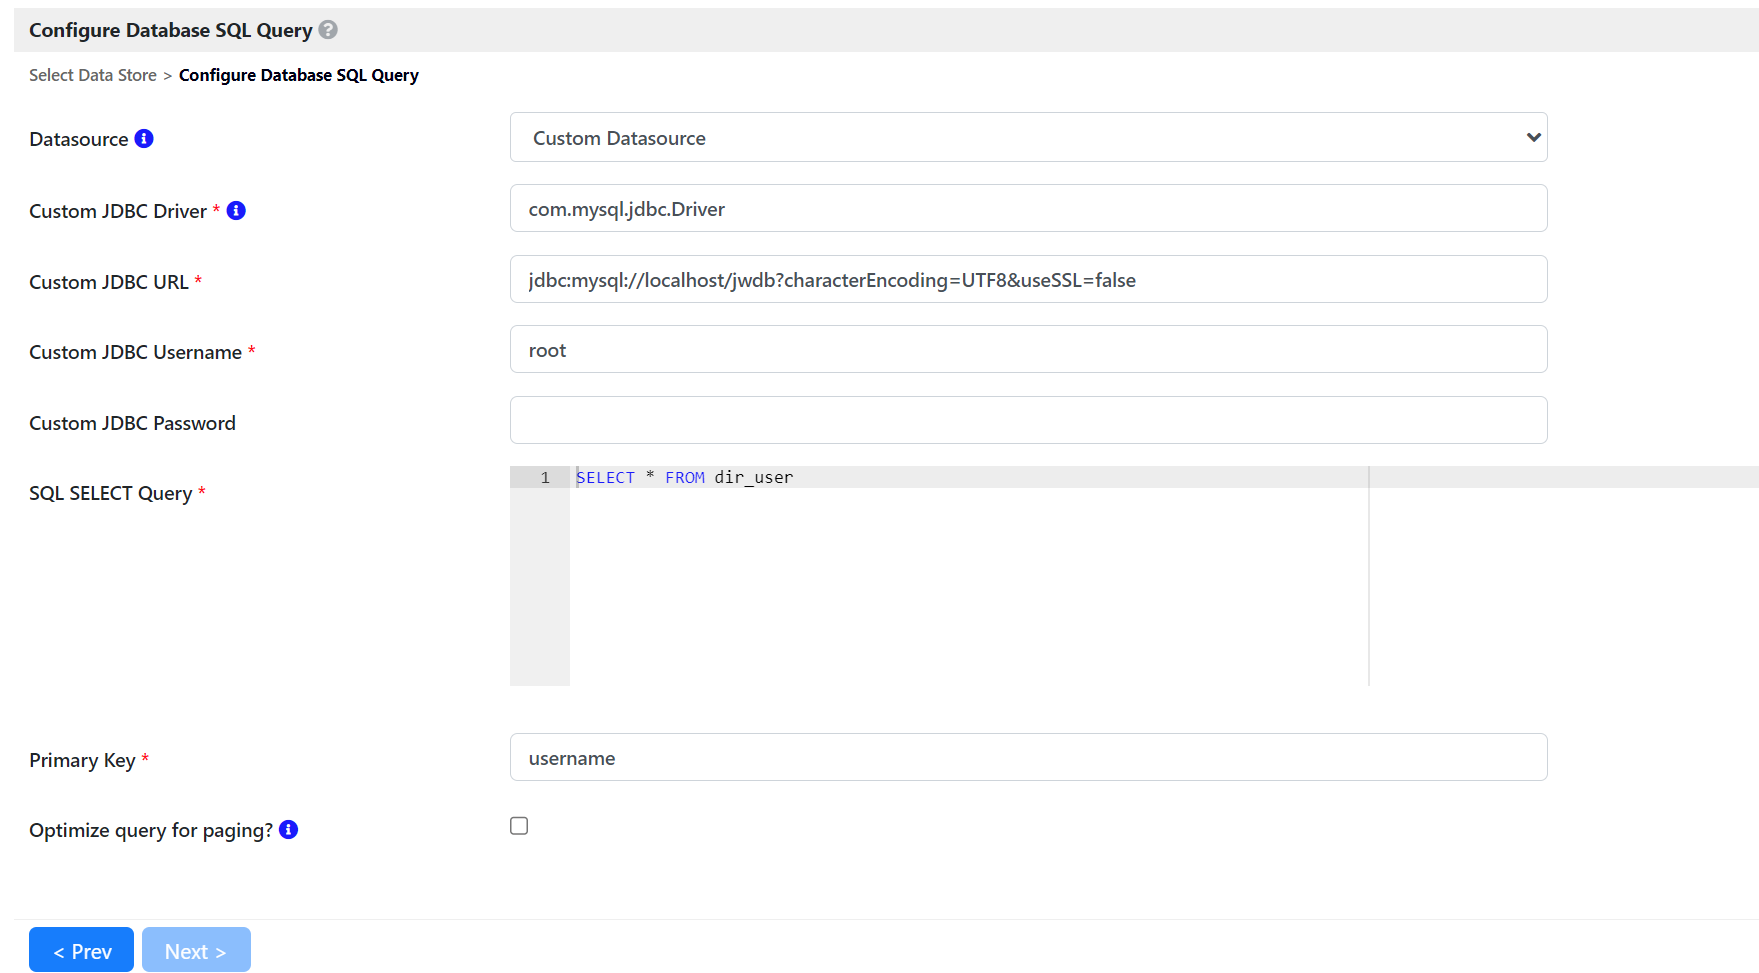Click the info icon beside Optimize query for paging
This screenshot has width=1759, height=973.
coord(289,830)
